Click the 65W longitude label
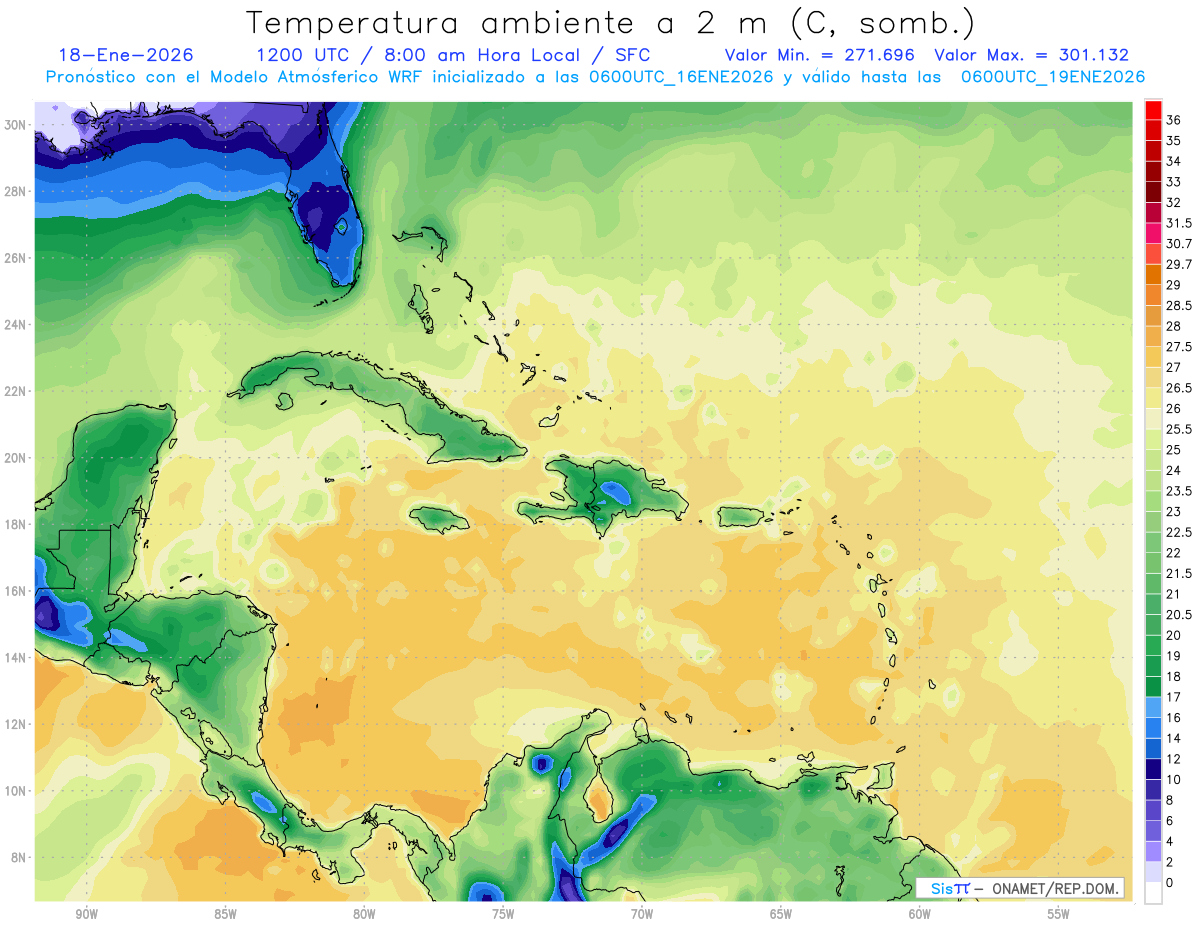Screen dimensions: 1200x927 coord(781,914)
